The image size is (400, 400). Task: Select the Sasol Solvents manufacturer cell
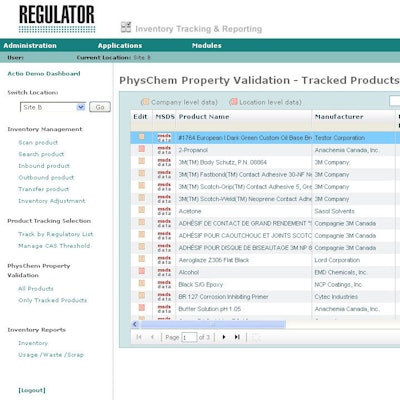[x=354, y=211]
